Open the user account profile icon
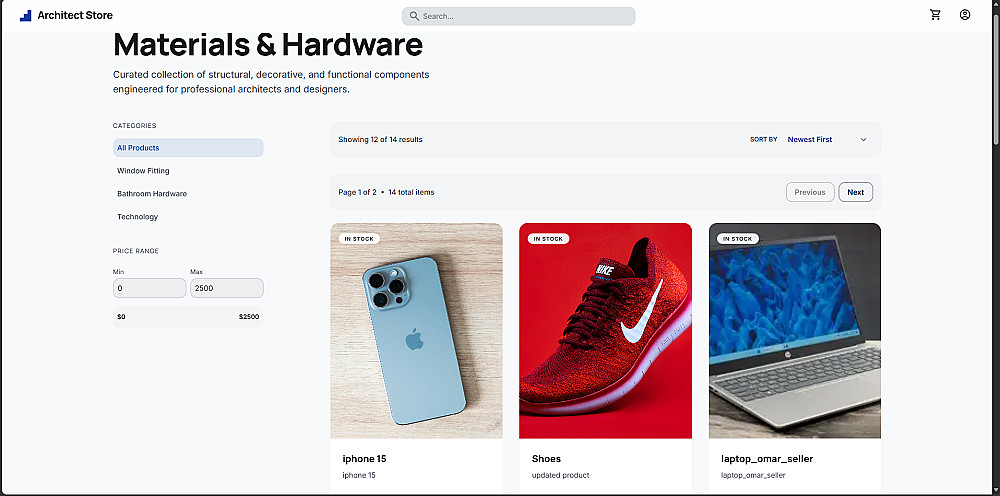This screenshot has height=496, width=1000. pyautogui.click(x=964, y=15)
